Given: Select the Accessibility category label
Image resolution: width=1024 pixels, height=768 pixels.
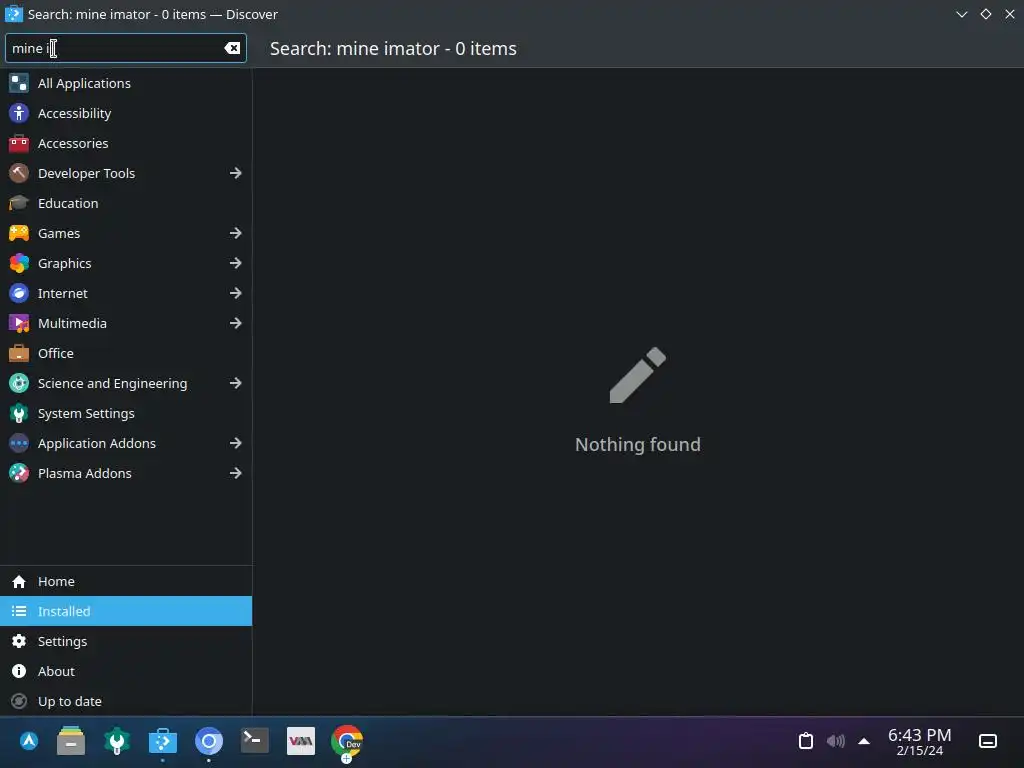Looking at the screenshot, I should pos(74,113).
